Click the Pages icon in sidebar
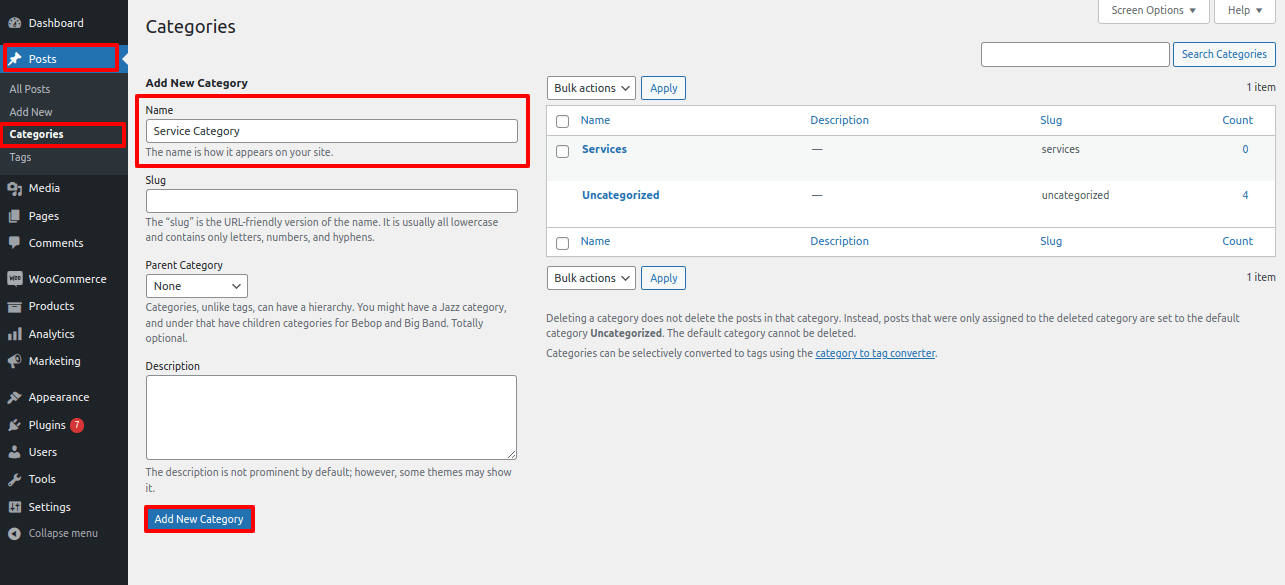Screen dimensions: 1285x585 tap(15, 216)
